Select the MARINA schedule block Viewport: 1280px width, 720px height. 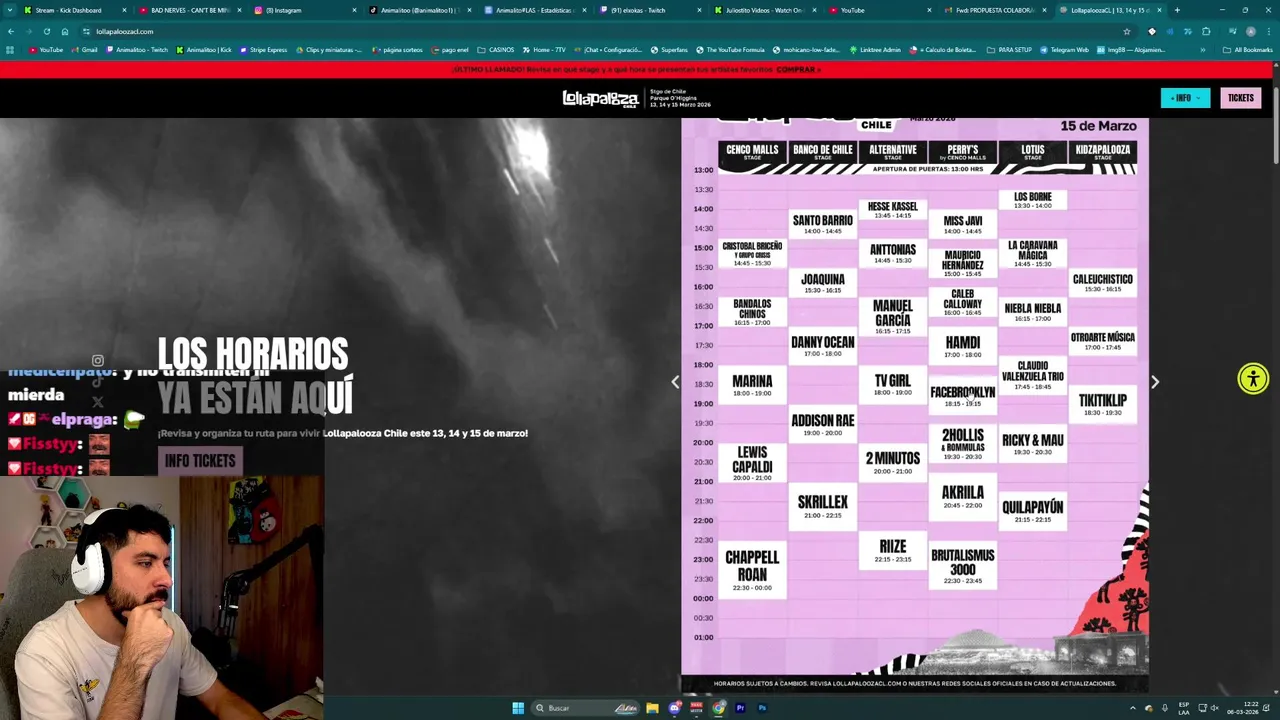pyautogui.click(x=752, y=385)
